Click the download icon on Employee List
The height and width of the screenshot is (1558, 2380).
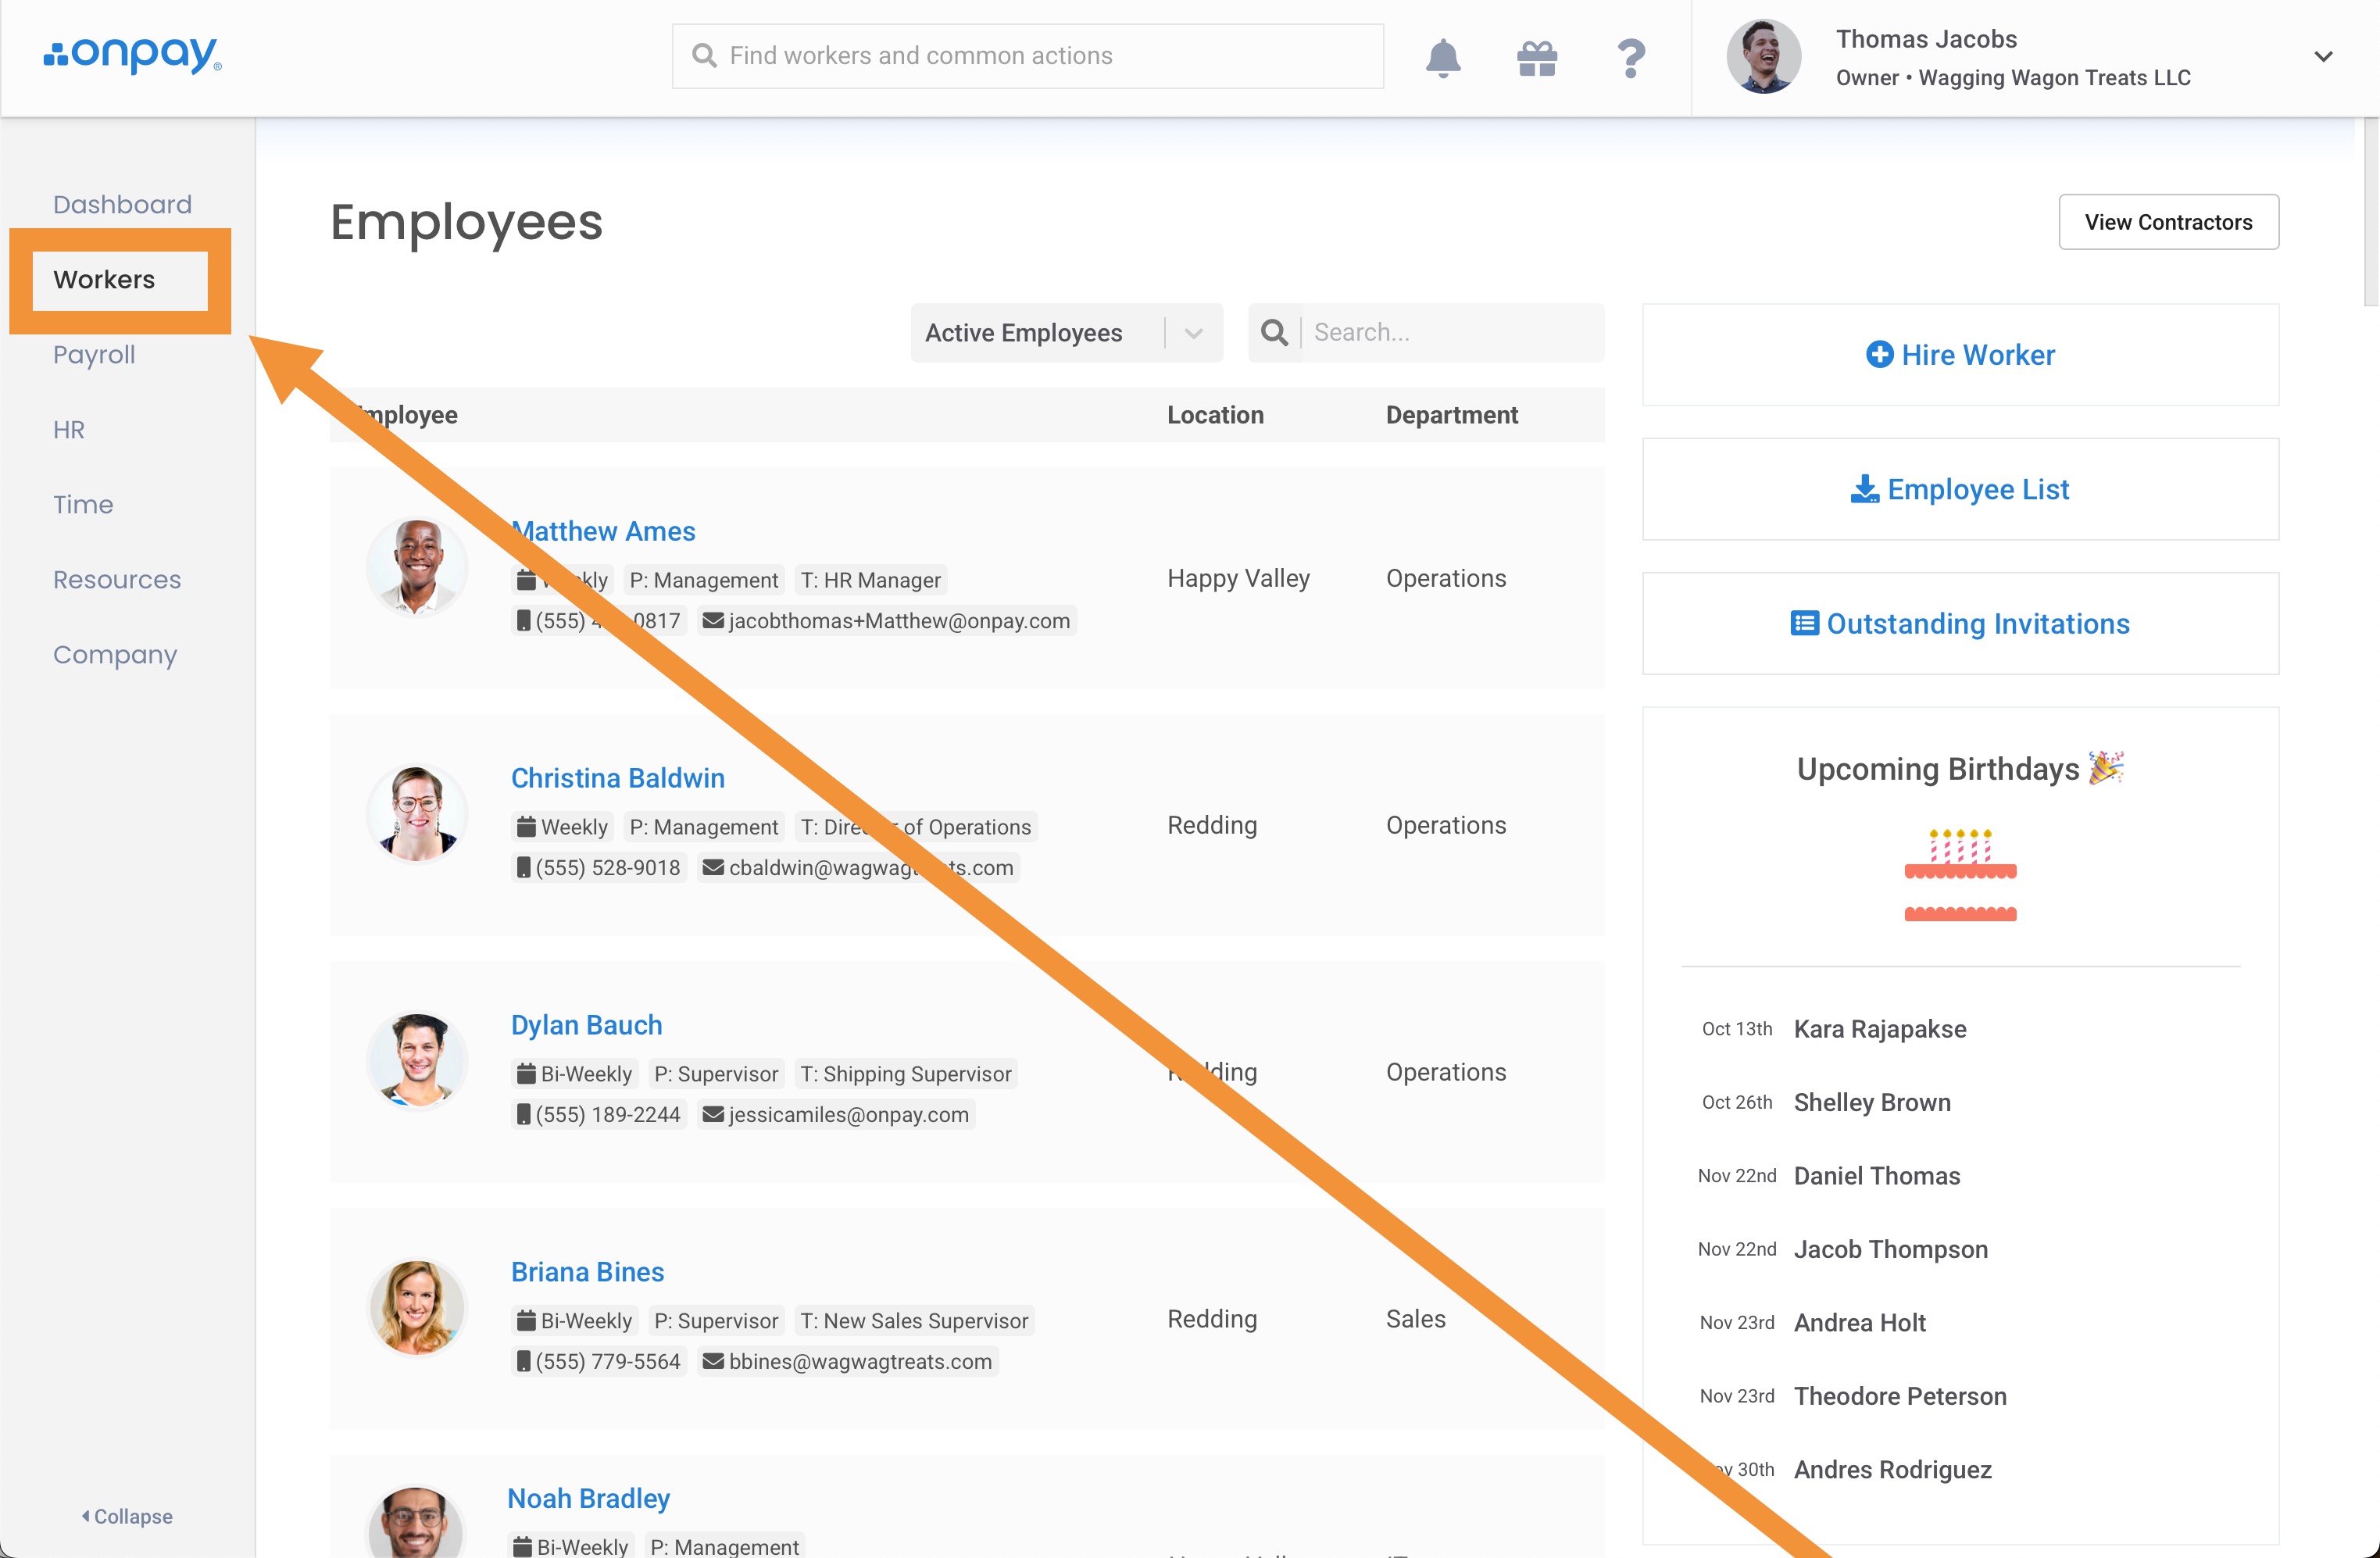(1864, 489)
